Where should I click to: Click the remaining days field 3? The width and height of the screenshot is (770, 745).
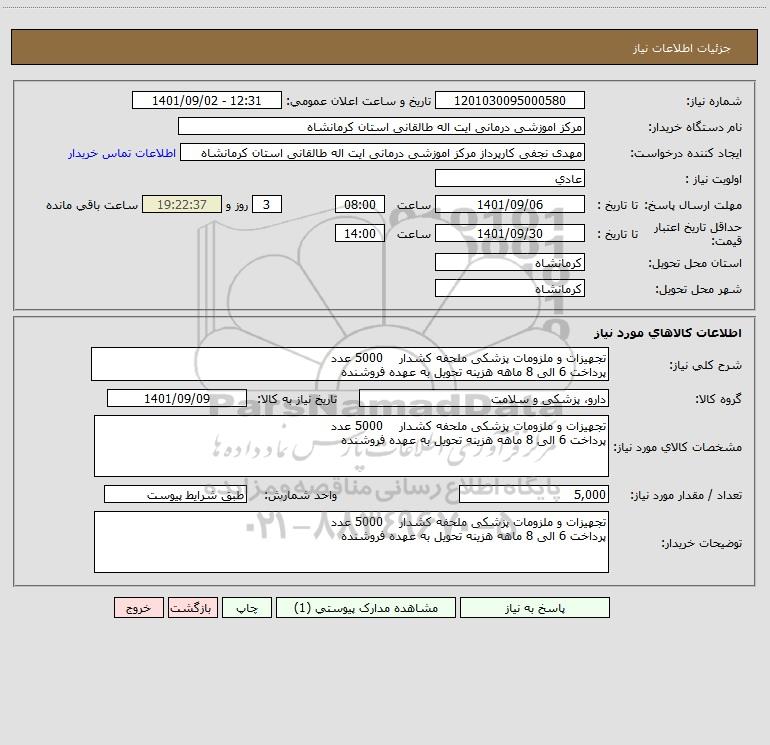[x=267, y=204]
